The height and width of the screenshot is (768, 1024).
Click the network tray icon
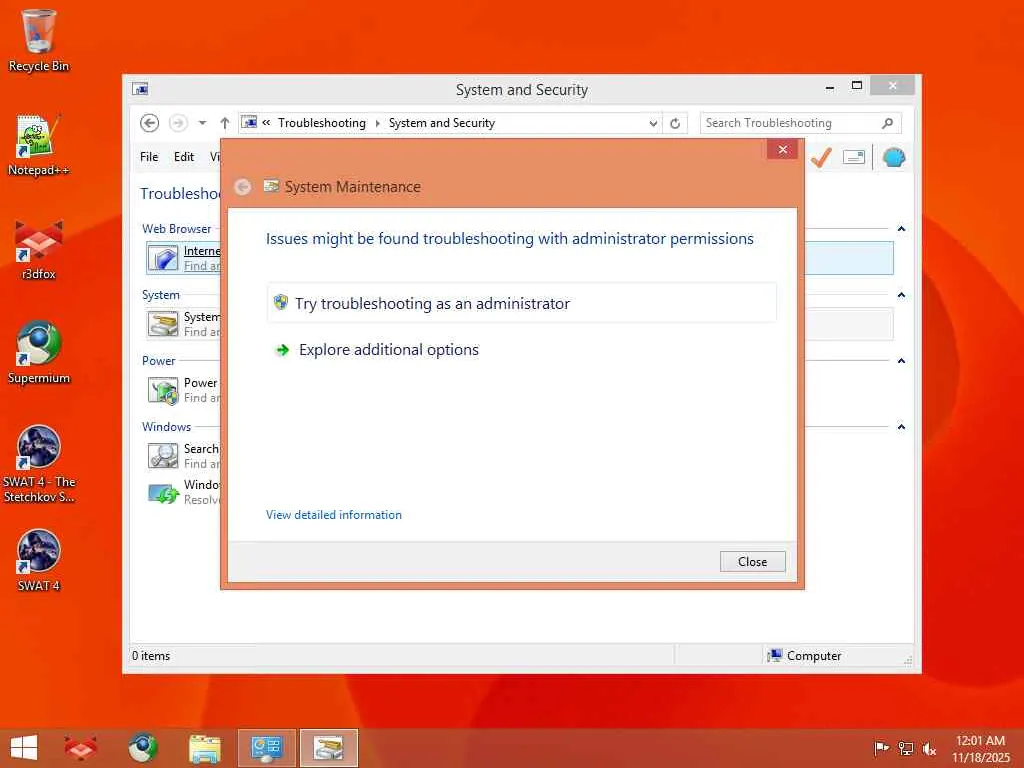[x=906, y=748]
